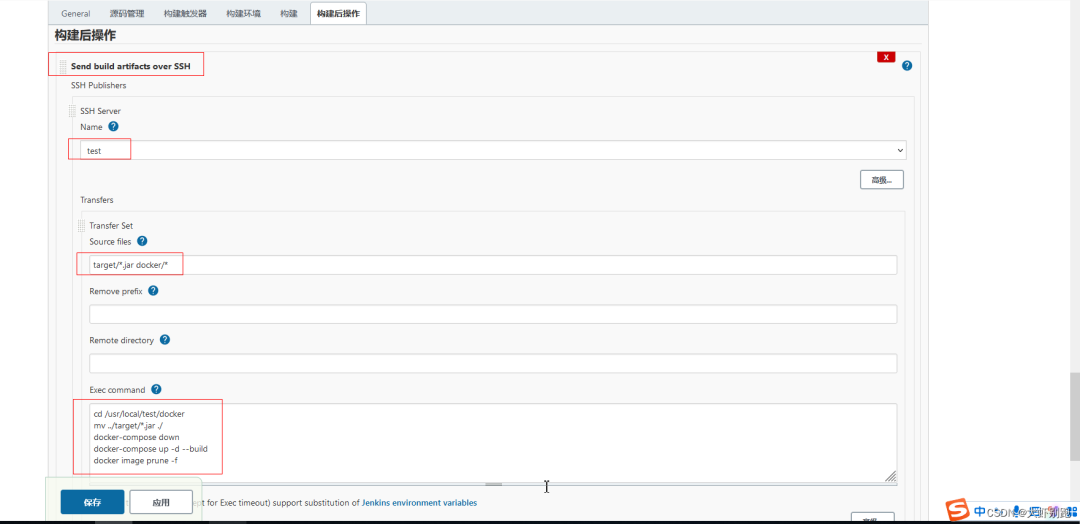Screen dimensions: 1080x524
Task: Click the Sogou input method icon
Action: (958, 510)
